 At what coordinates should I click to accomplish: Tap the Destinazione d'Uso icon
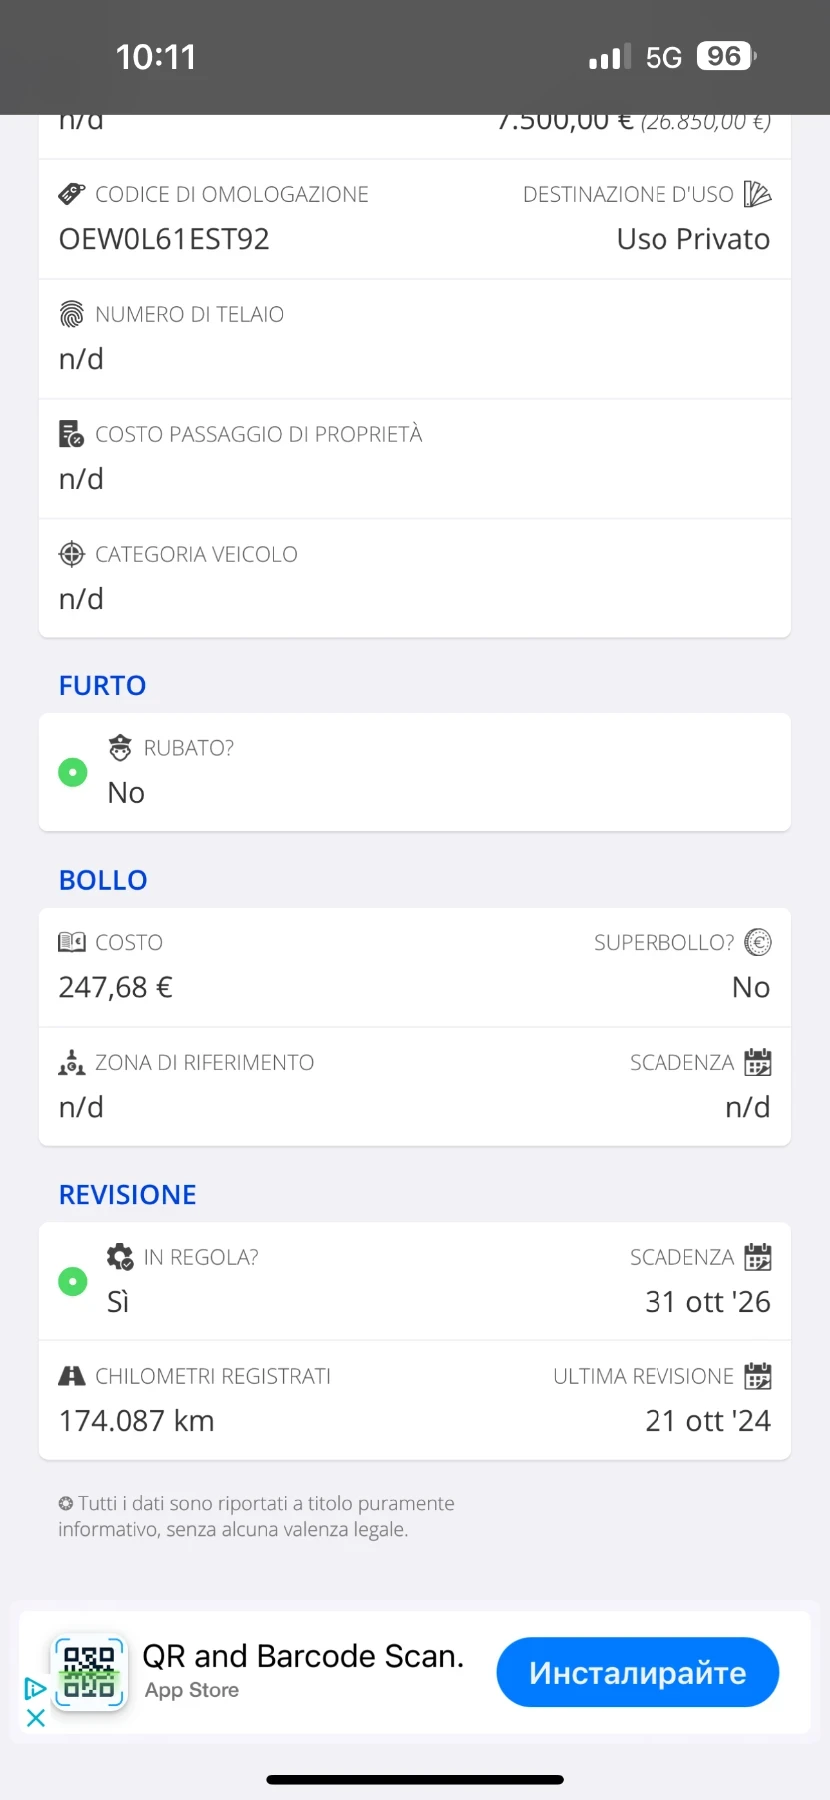(758, 194)
